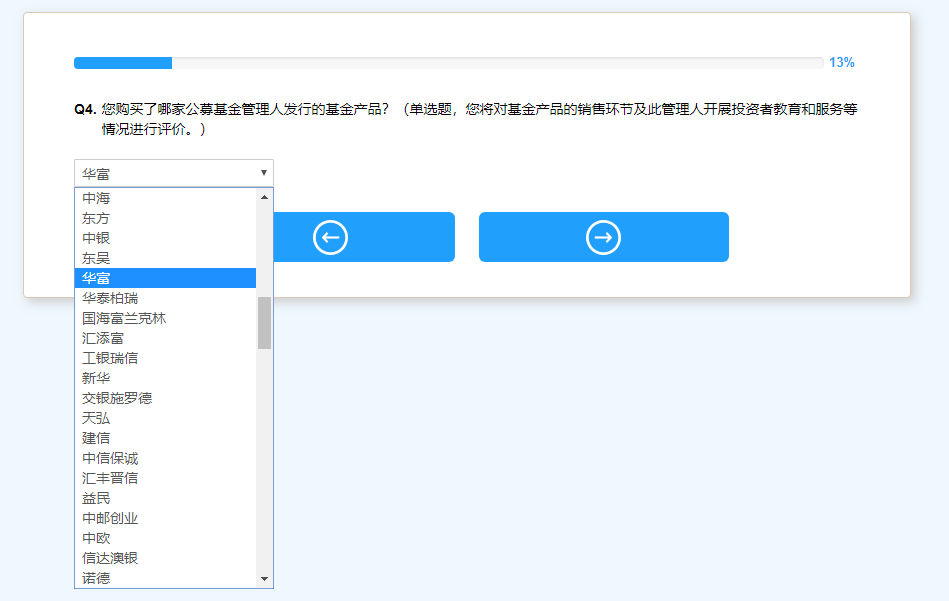Click the next arrow button
The height and width of the screenshot is (601, 949).
603,237
